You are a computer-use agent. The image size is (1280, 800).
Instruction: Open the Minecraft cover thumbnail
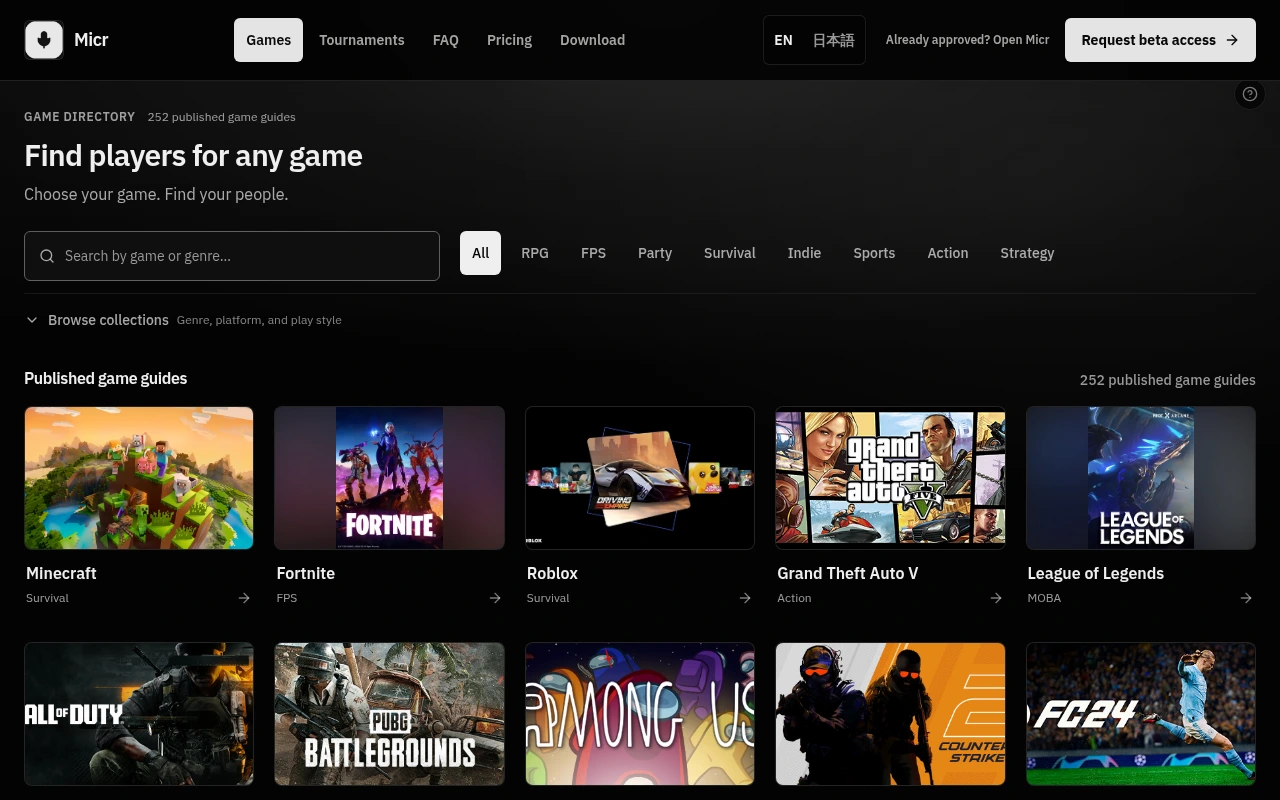(139, 478)
